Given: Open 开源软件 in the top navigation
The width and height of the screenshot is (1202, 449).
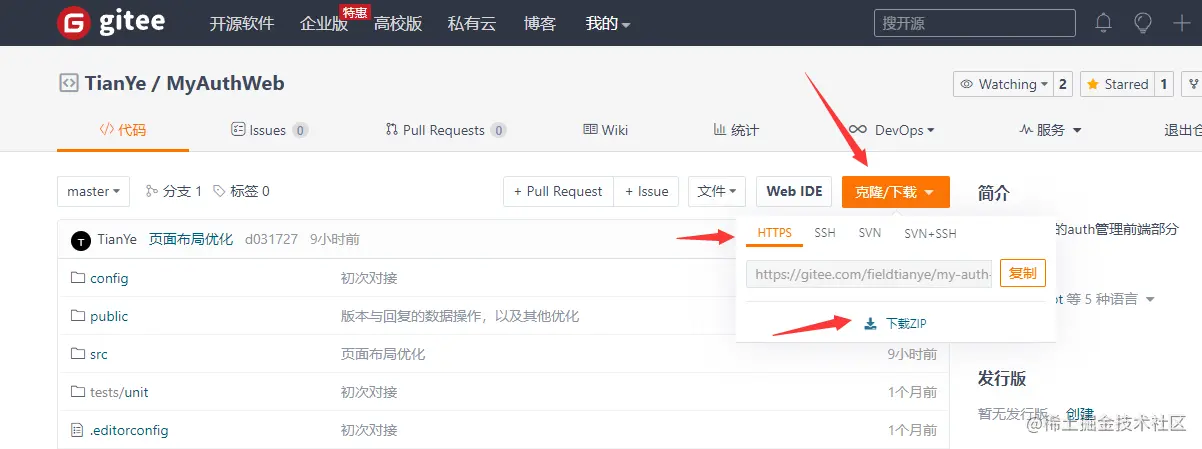Looking at the screenshot, I should pyautogui.click(x=241, y=23).
